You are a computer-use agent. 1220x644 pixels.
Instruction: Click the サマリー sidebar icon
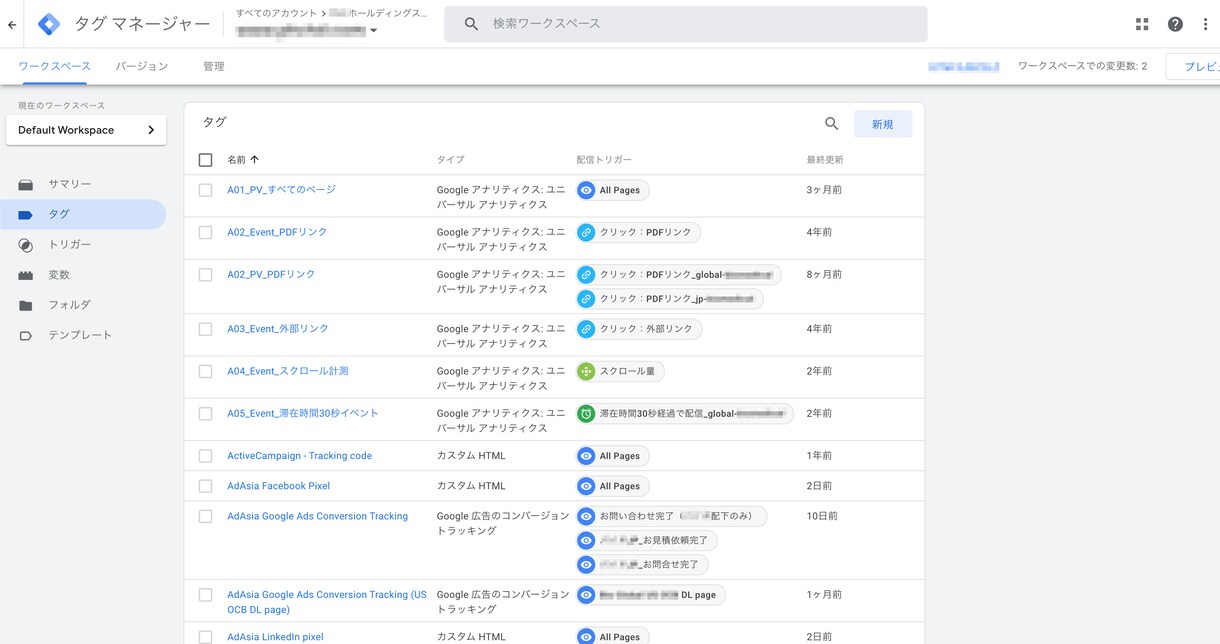tap(26, 185)
